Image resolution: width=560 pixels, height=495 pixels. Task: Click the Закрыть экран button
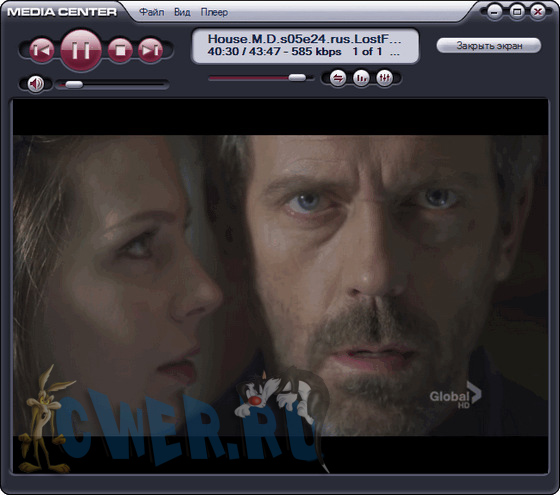coord(489,46)
